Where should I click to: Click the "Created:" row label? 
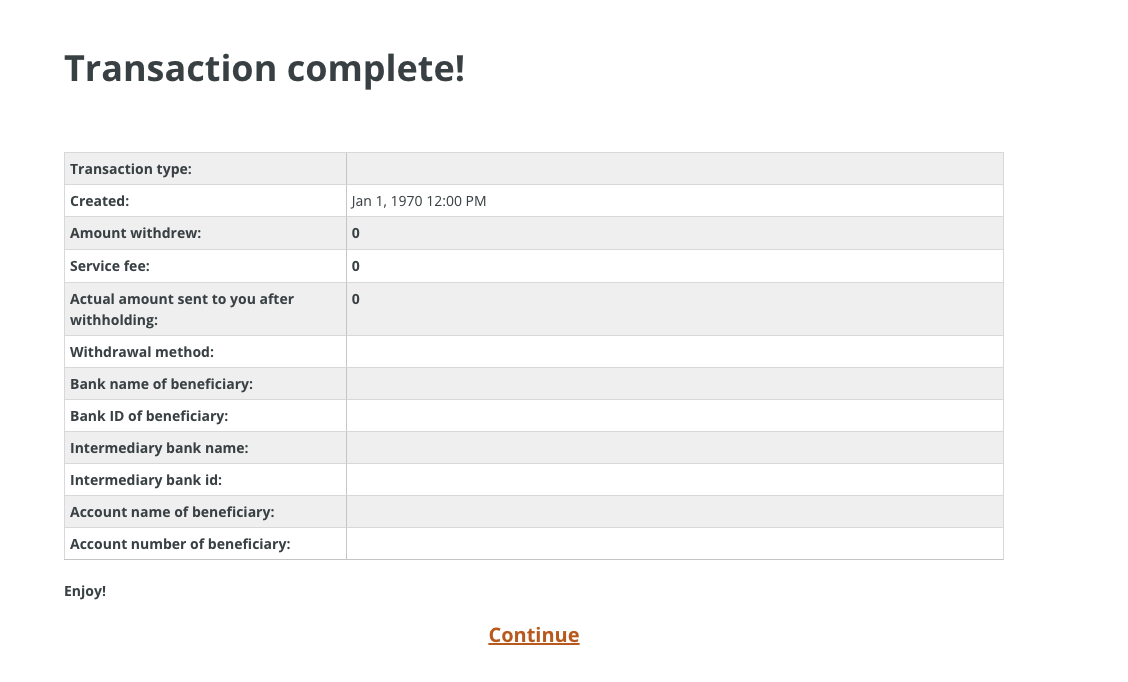(100, 201)
